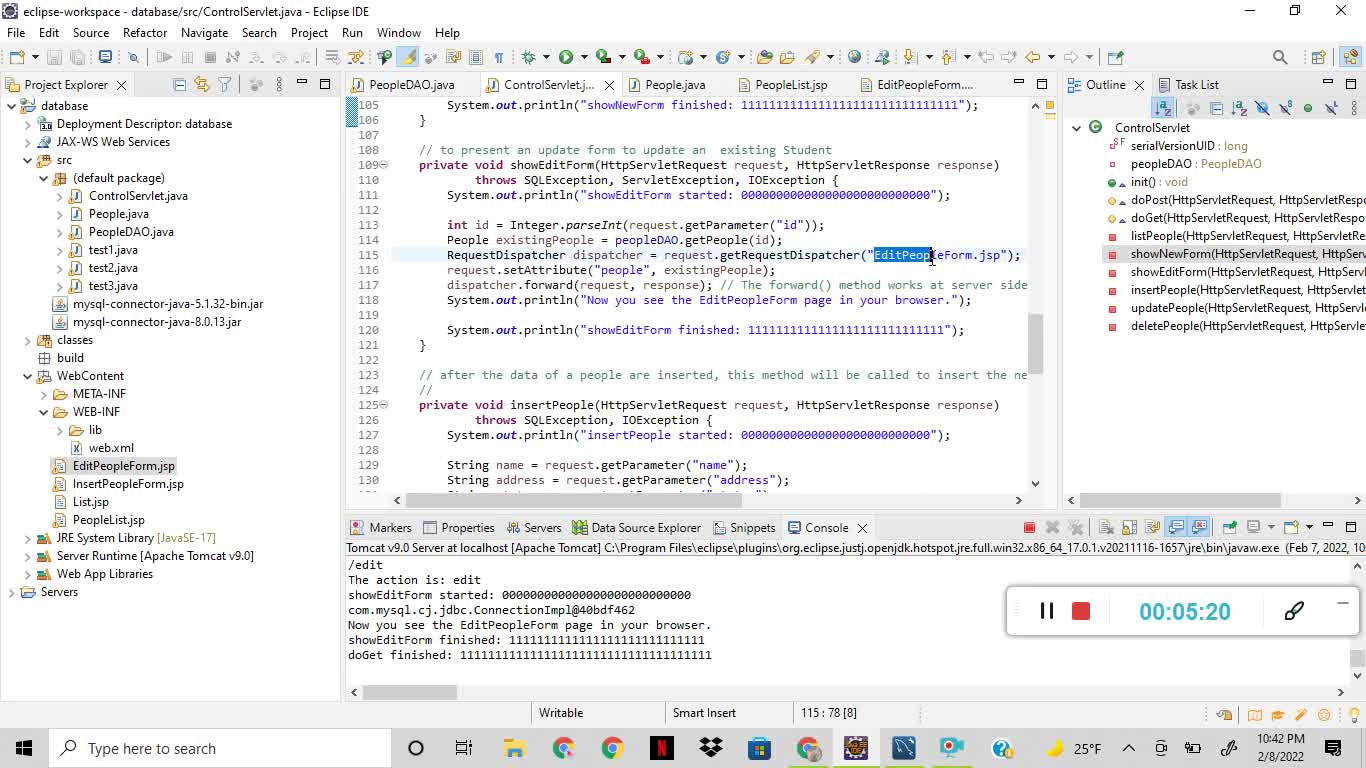Collapse the src folder in tree

(x=28, y=160)
